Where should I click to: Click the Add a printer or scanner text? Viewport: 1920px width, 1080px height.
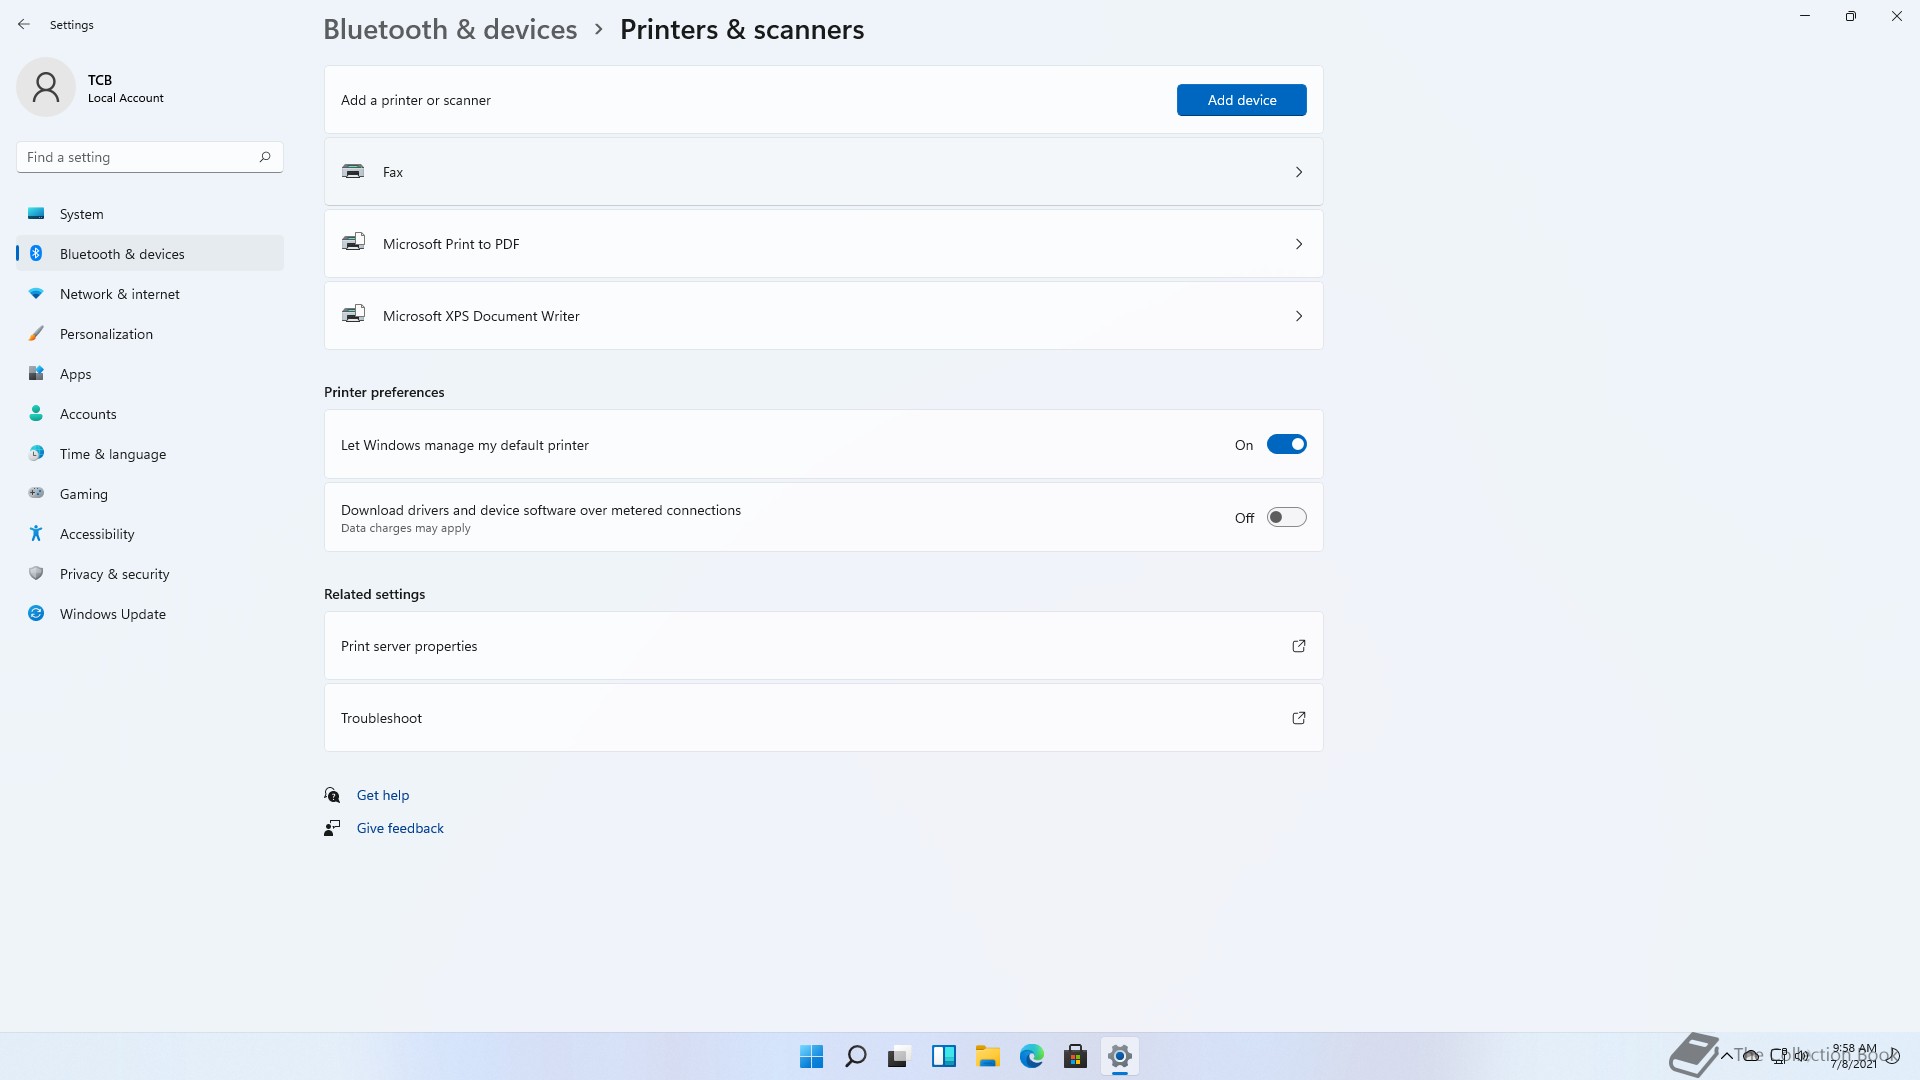(x=415, y=100)
